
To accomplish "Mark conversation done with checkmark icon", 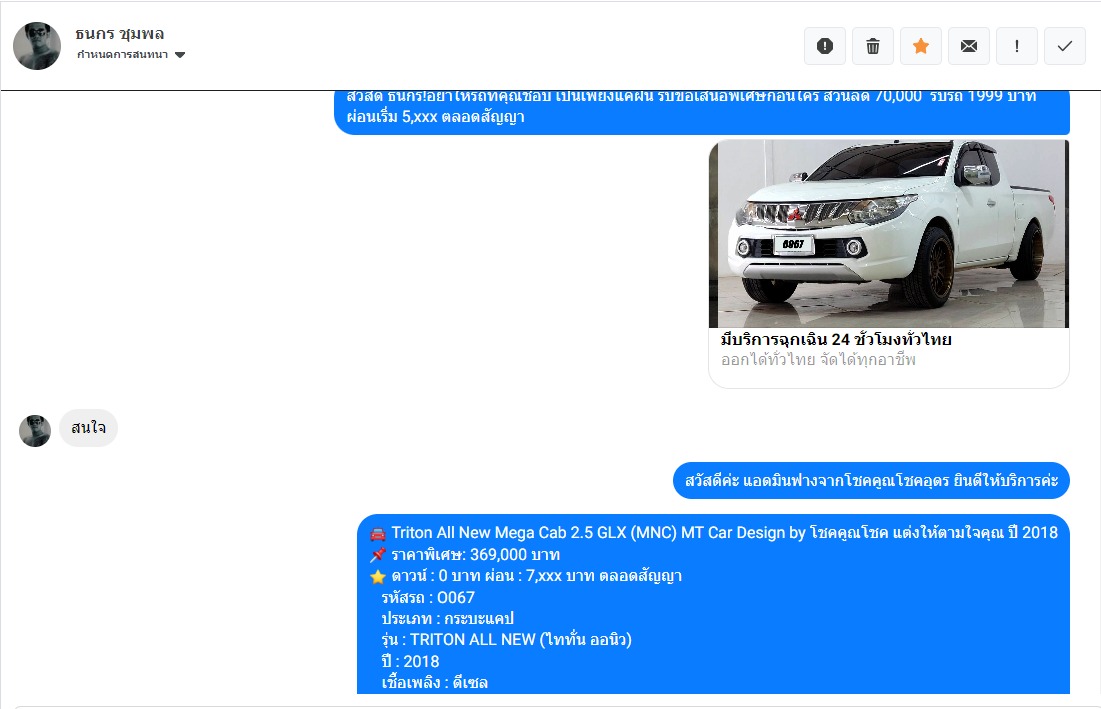I will click(1064, 46).
